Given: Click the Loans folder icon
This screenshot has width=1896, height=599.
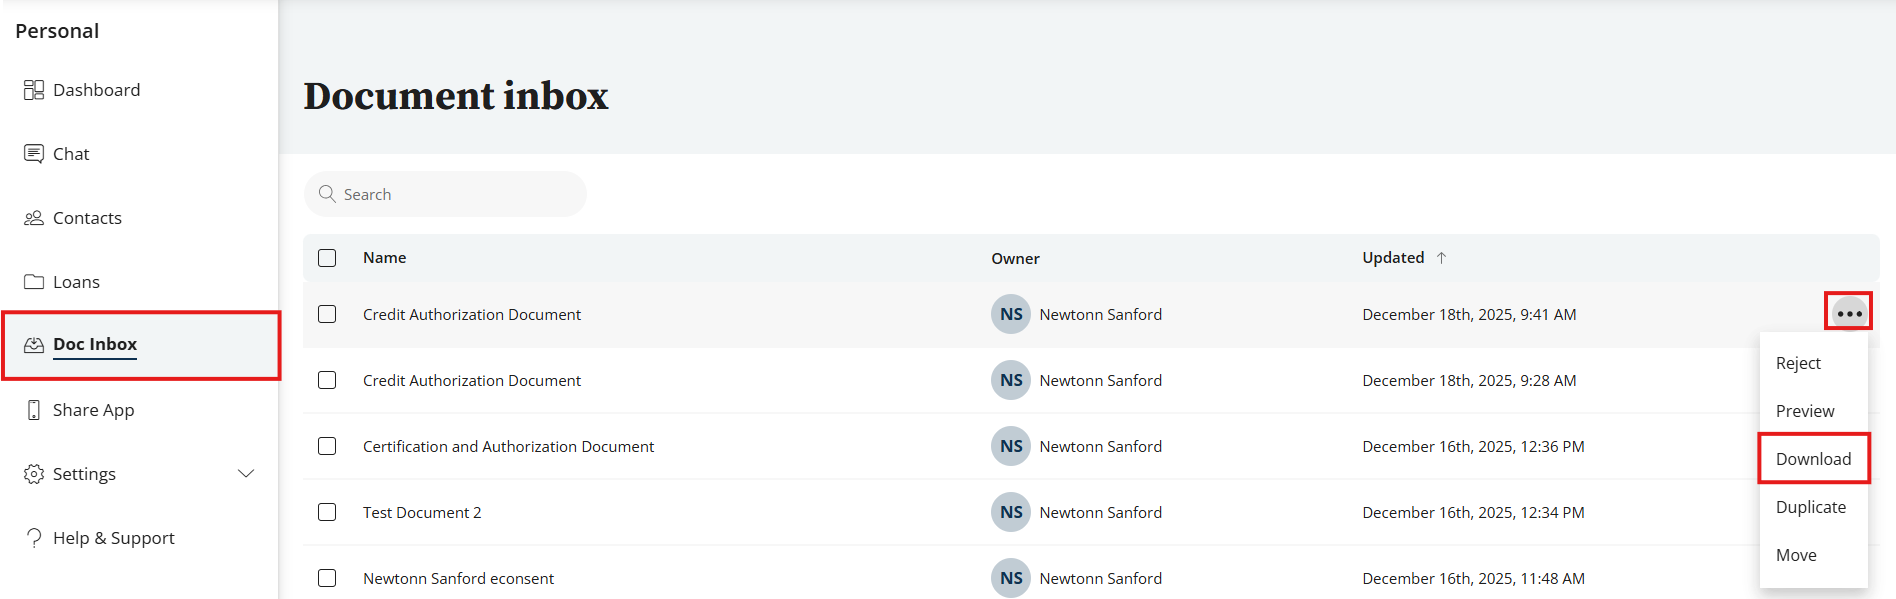Looking at the screenshot, I should [x=34, y=282].
